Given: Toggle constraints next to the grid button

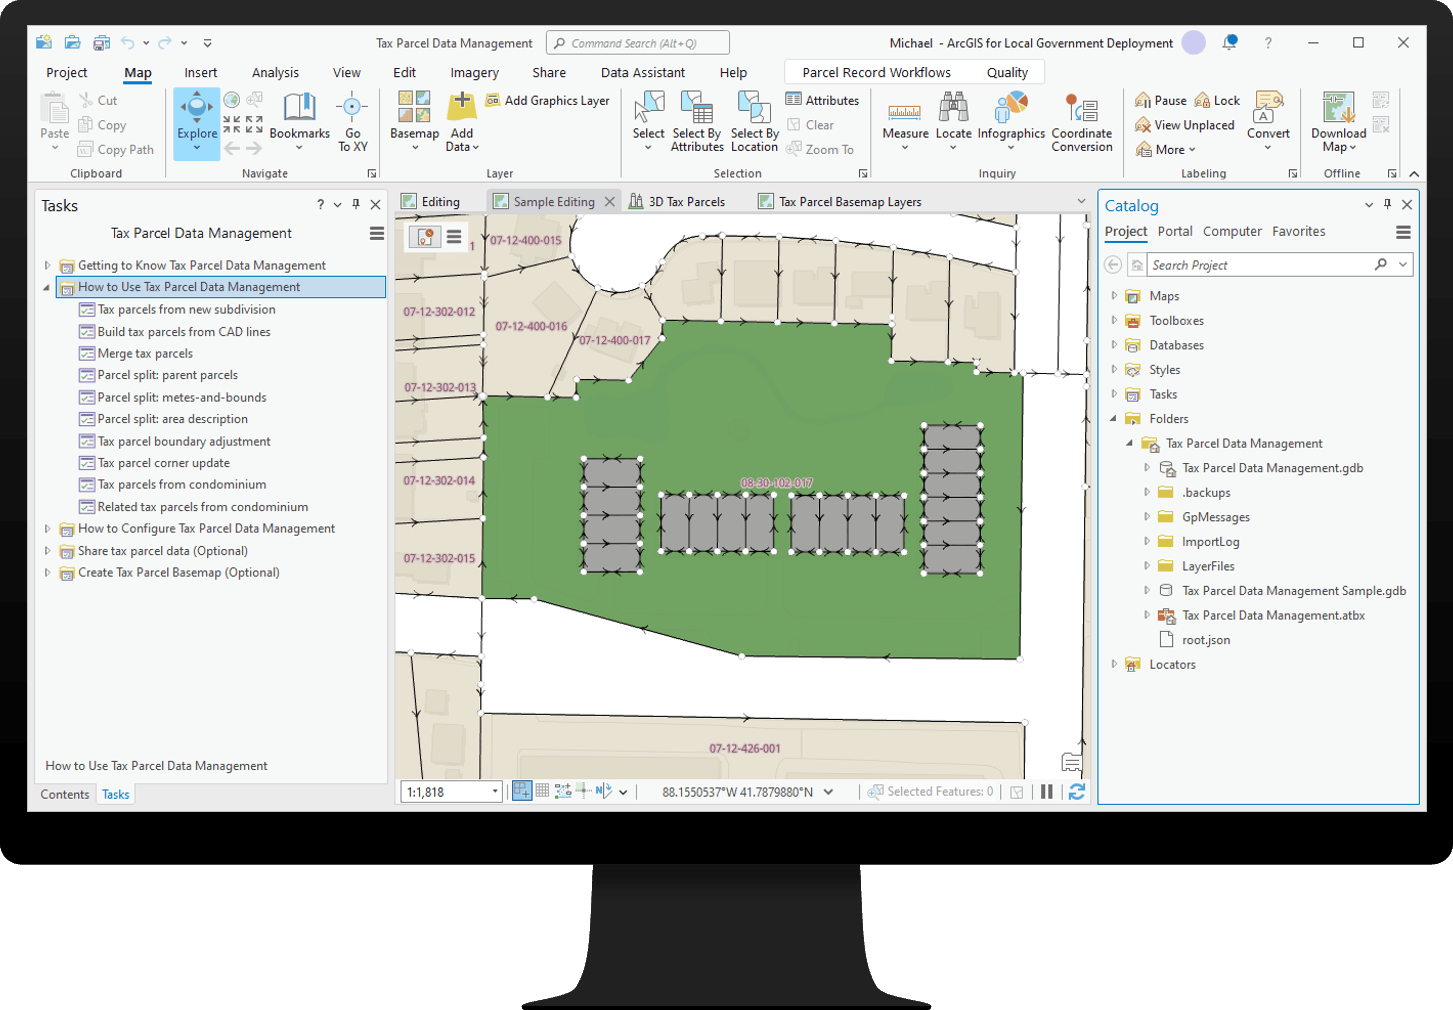Looking at the screenshot, I should point(563,791).
